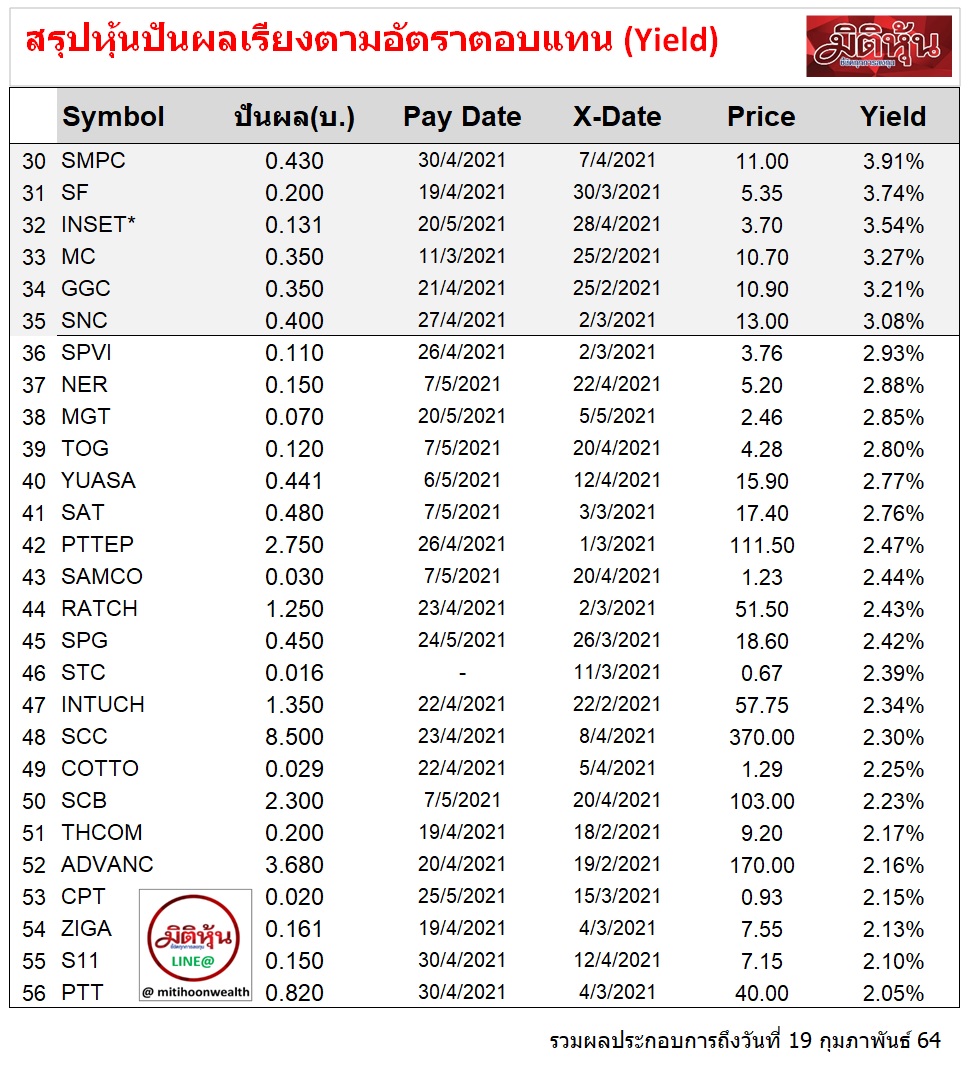The height and width of the screenshot is (1071, 969).
Task: Select the Pay Date column header
Action: tap(462, 117)
